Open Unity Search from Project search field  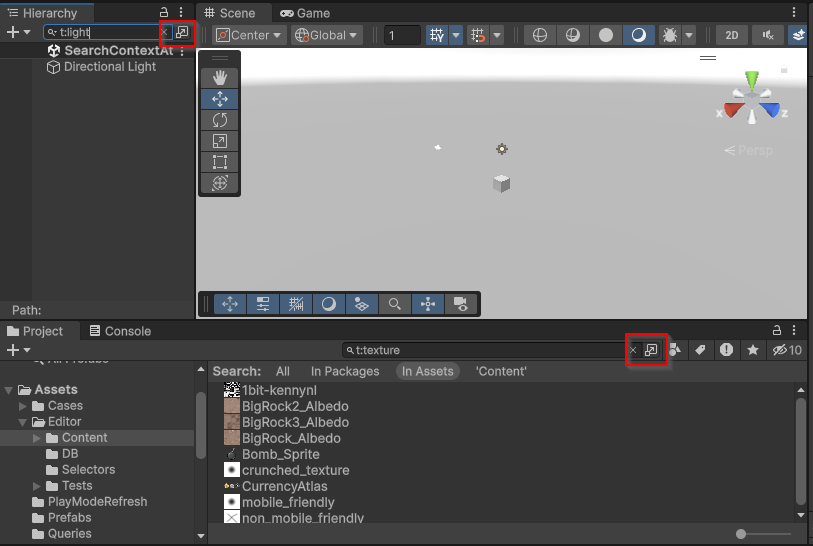point(651,350)
